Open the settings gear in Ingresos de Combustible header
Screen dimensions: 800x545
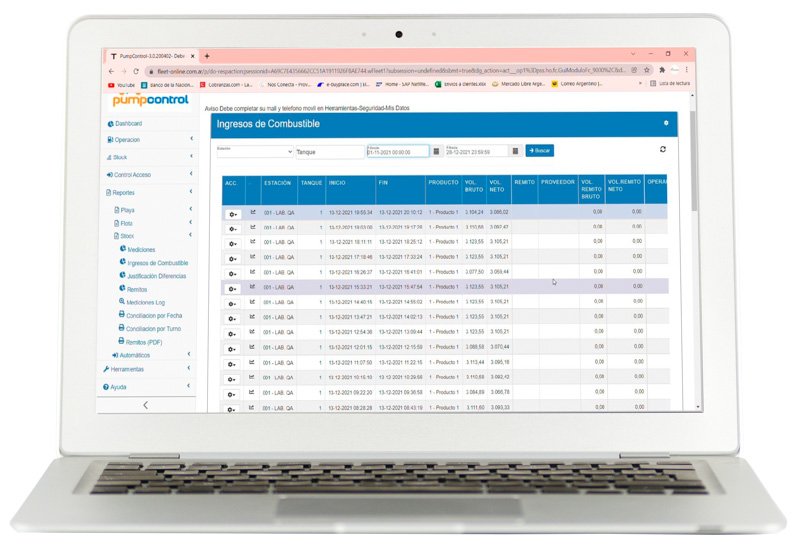pos(666,123)
